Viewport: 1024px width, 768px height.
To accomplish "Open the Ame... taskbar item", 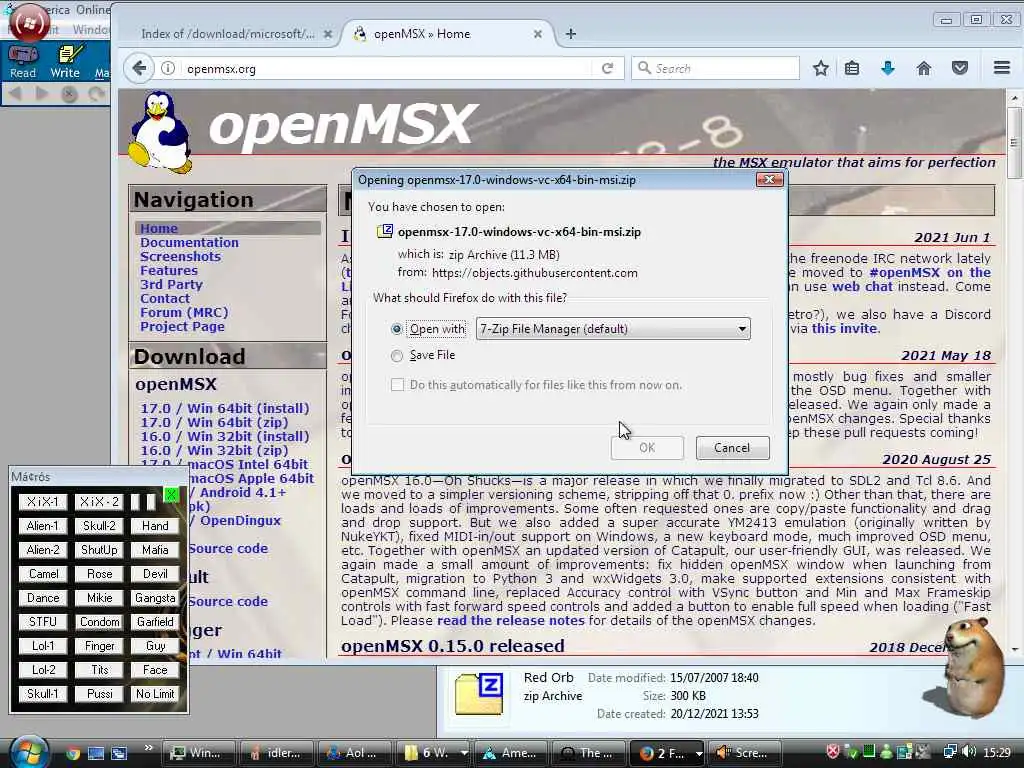I will (x=511, y=753).
